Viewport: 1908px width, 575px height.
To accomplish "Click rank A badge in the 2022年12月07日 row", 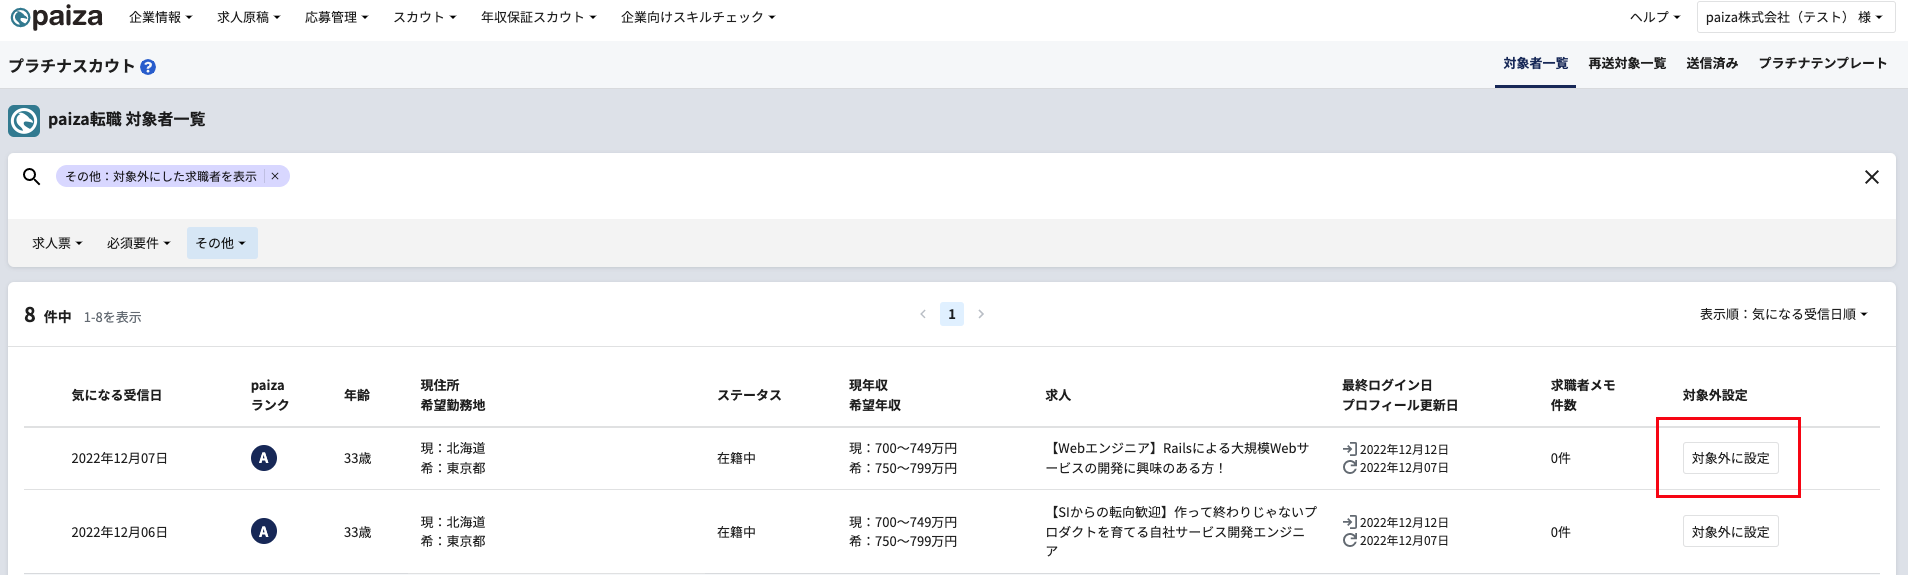I will pyautogui.click(x=264, y=458).
